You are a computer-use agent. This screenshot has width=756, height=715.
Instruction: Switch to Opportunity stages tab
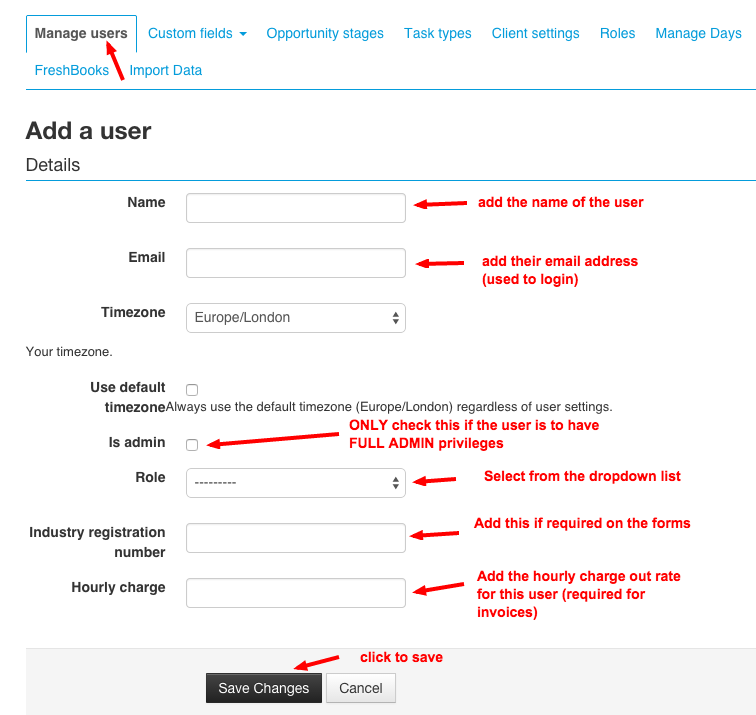(325, 33)
